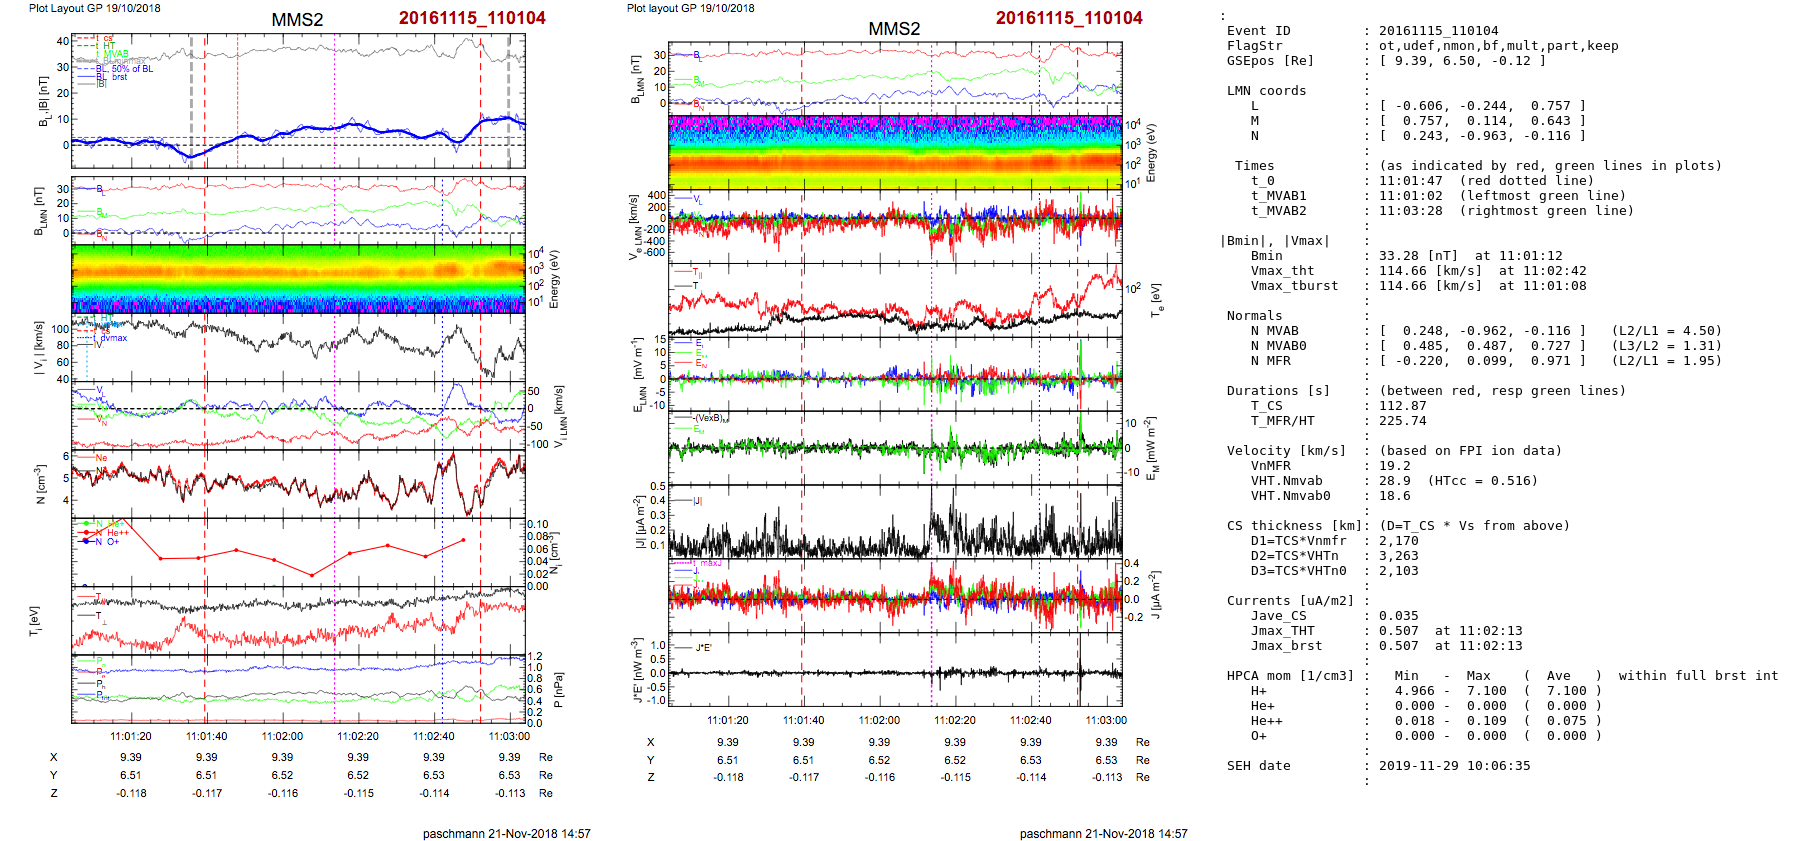1804x841 pixels.
Task: Click the paschmann 21-Nov-2018 footer under left plot
Action: [x=506, y=833]
